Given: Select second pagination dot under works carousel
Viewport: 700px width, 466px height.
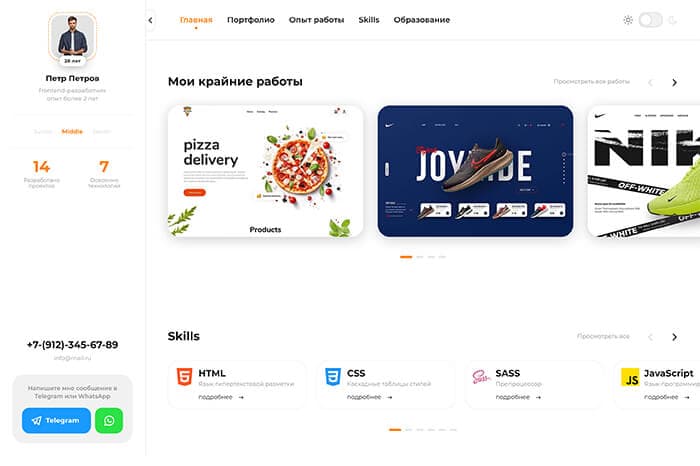Looking at the screenshot, I should click(x=420, y=257).
